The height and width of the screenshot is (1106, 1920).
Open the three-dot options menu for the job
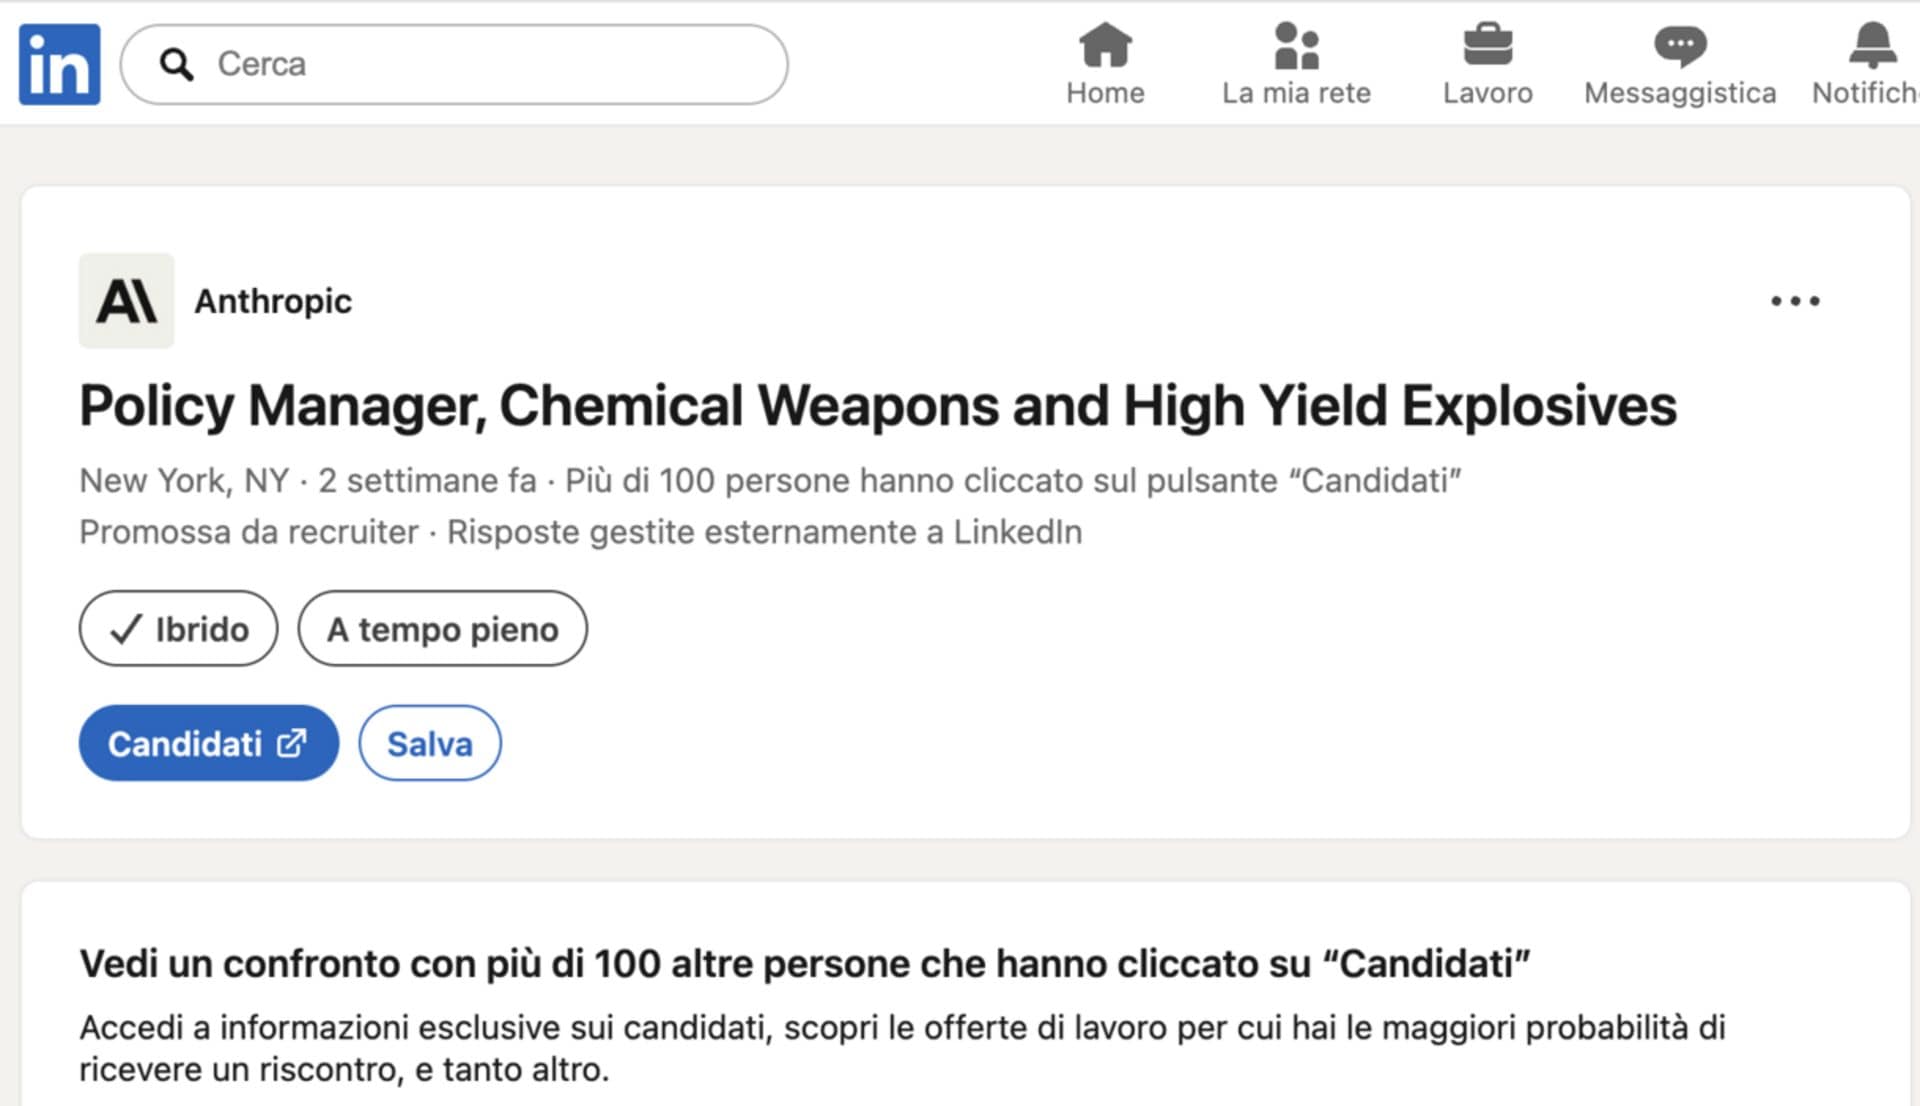1795,301
